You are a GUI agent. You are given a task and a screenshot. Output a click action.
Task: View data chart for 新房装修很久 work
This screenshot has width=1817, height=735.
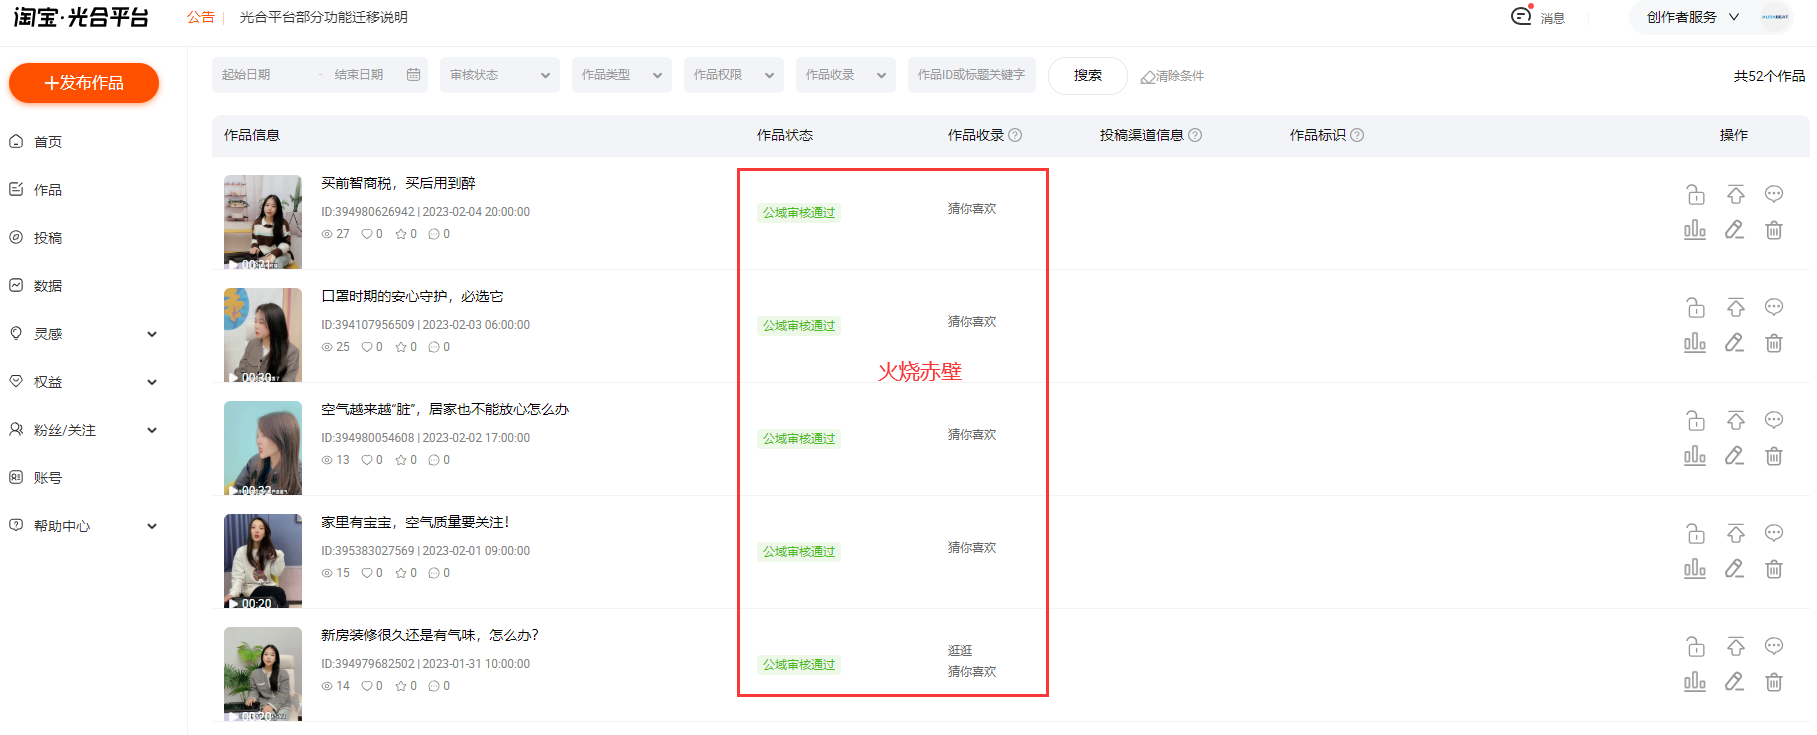(1695, 682)
